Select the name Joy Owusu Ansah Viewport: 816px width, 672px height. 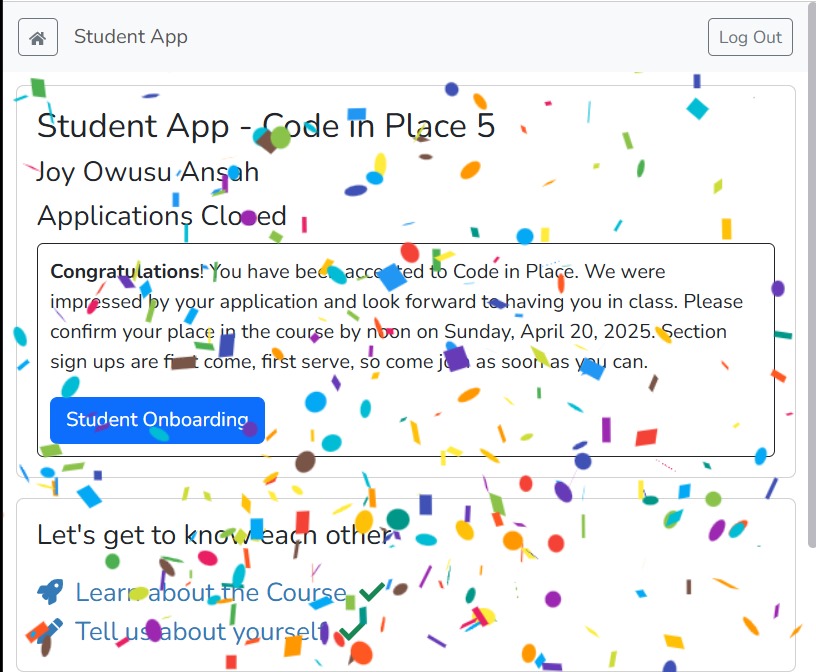(148, 172)
